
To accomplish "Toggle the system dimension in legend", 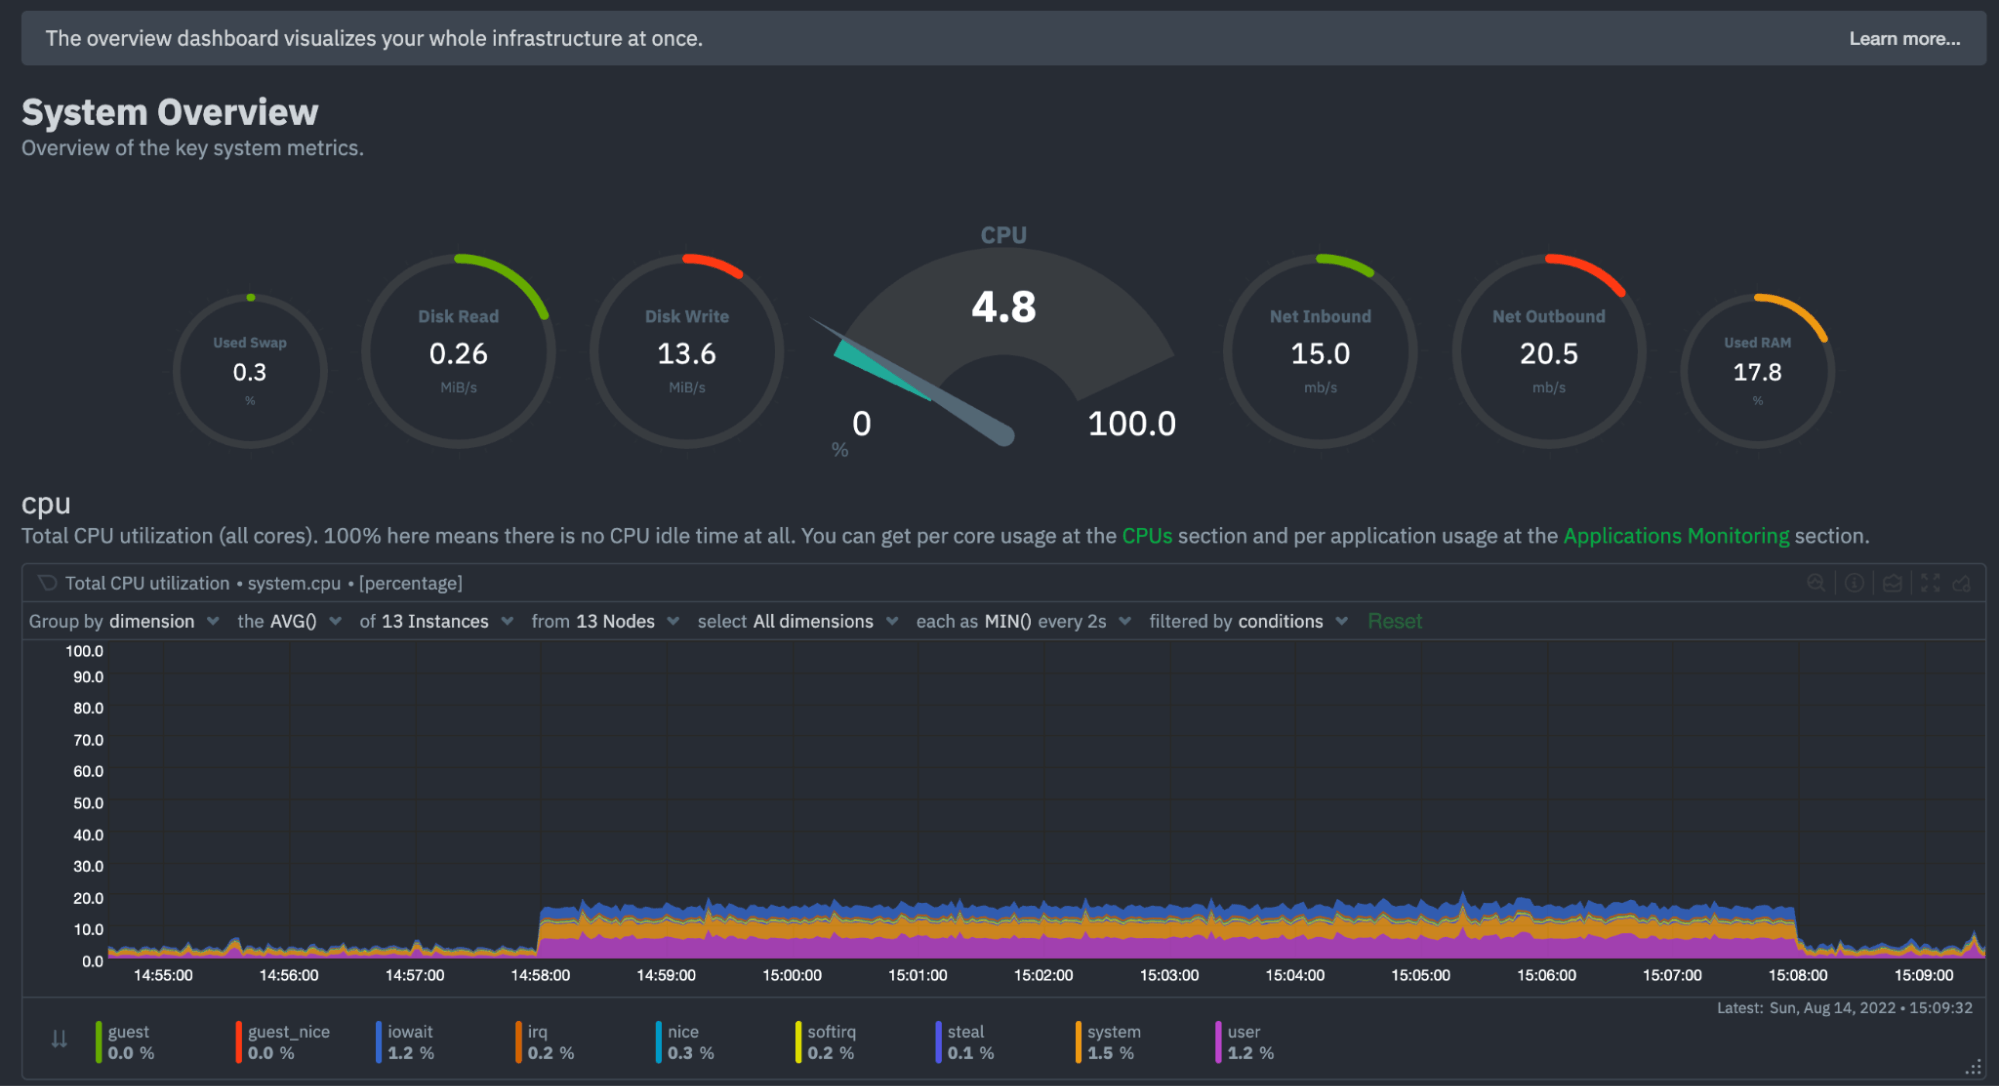I will [1113, 1041].
